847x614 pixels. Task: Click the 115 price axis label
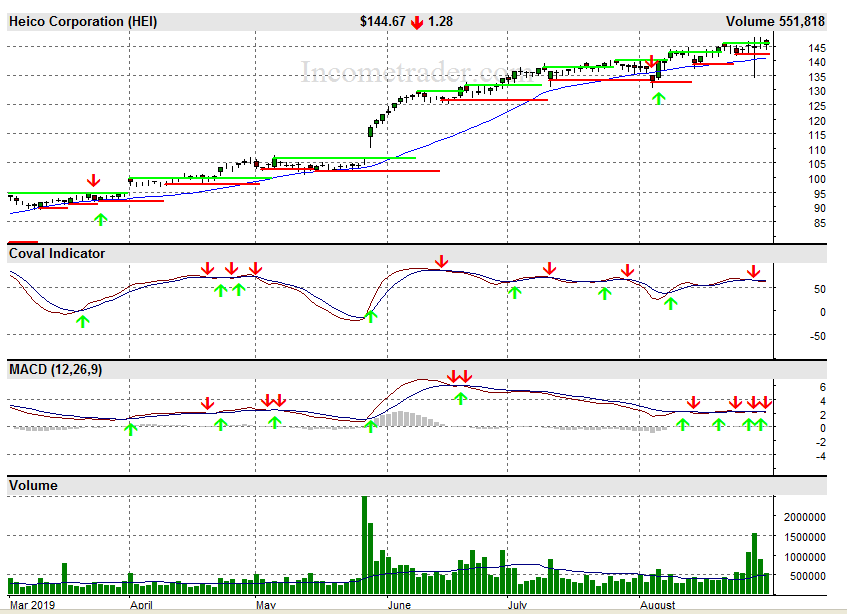817,136
